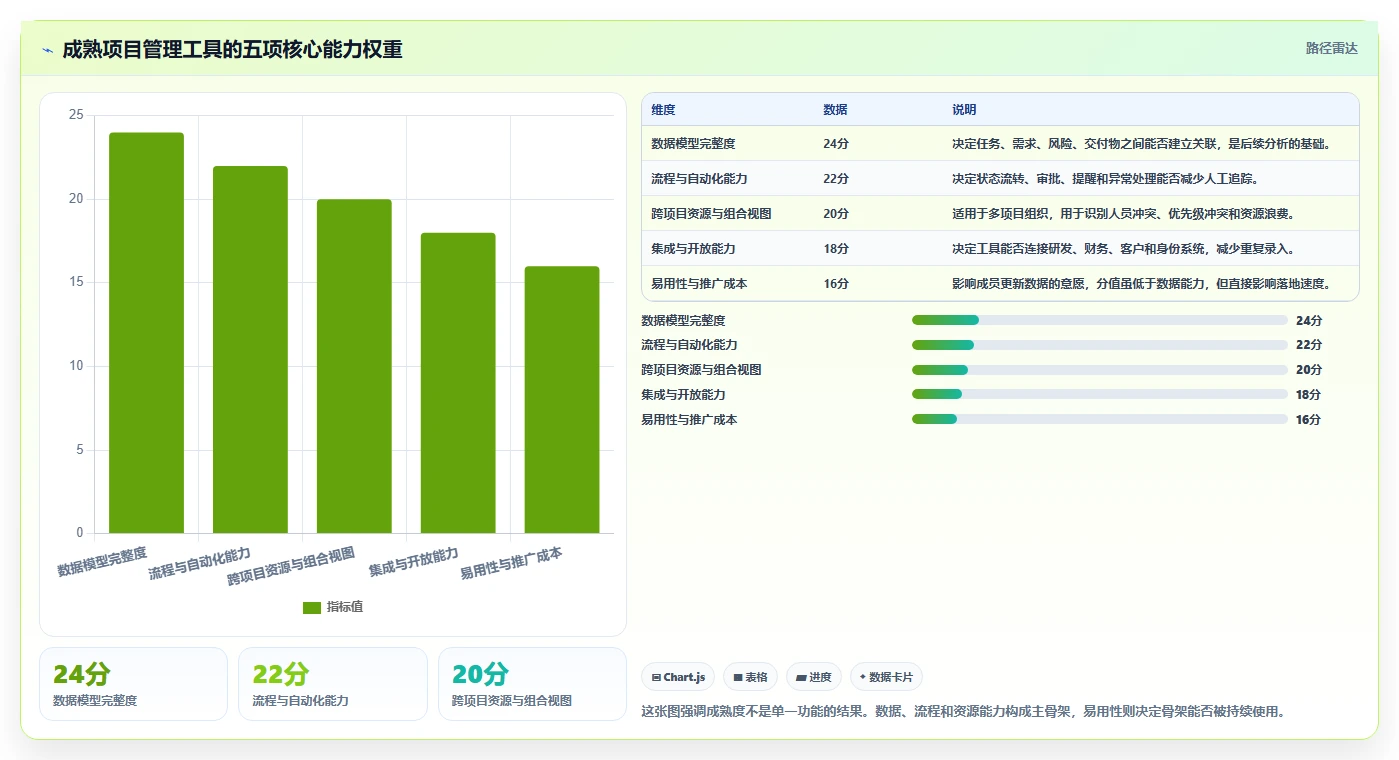Click the description starting 影响成员更新数据的意愿
1399x760 pixels.
(1141, 284)
